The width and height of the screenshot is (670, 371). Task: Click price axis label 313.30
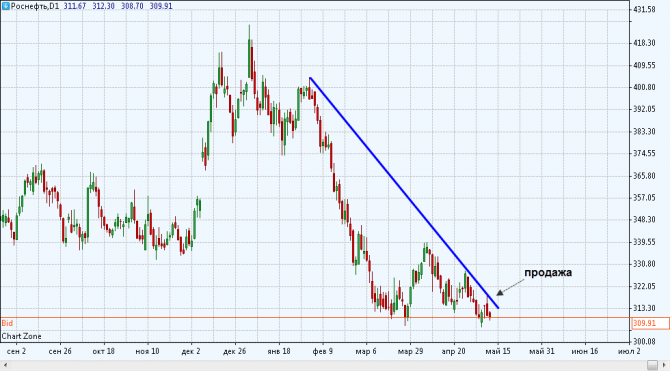(644, 308)
